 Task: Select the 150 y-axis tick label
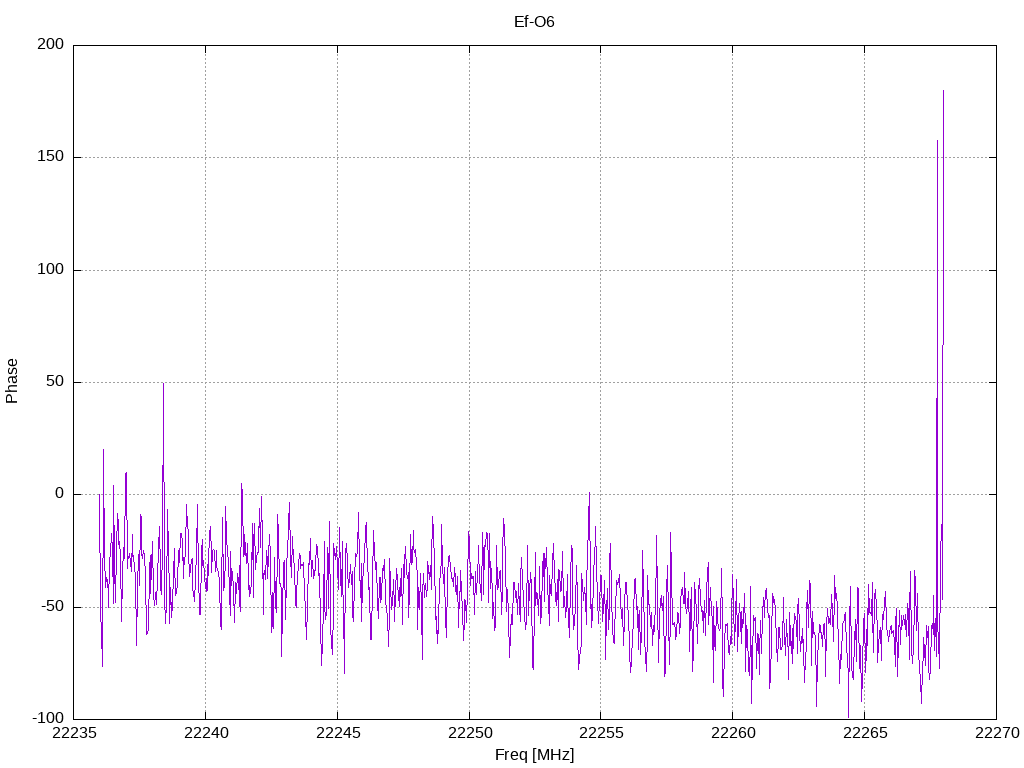pos(51,157)
